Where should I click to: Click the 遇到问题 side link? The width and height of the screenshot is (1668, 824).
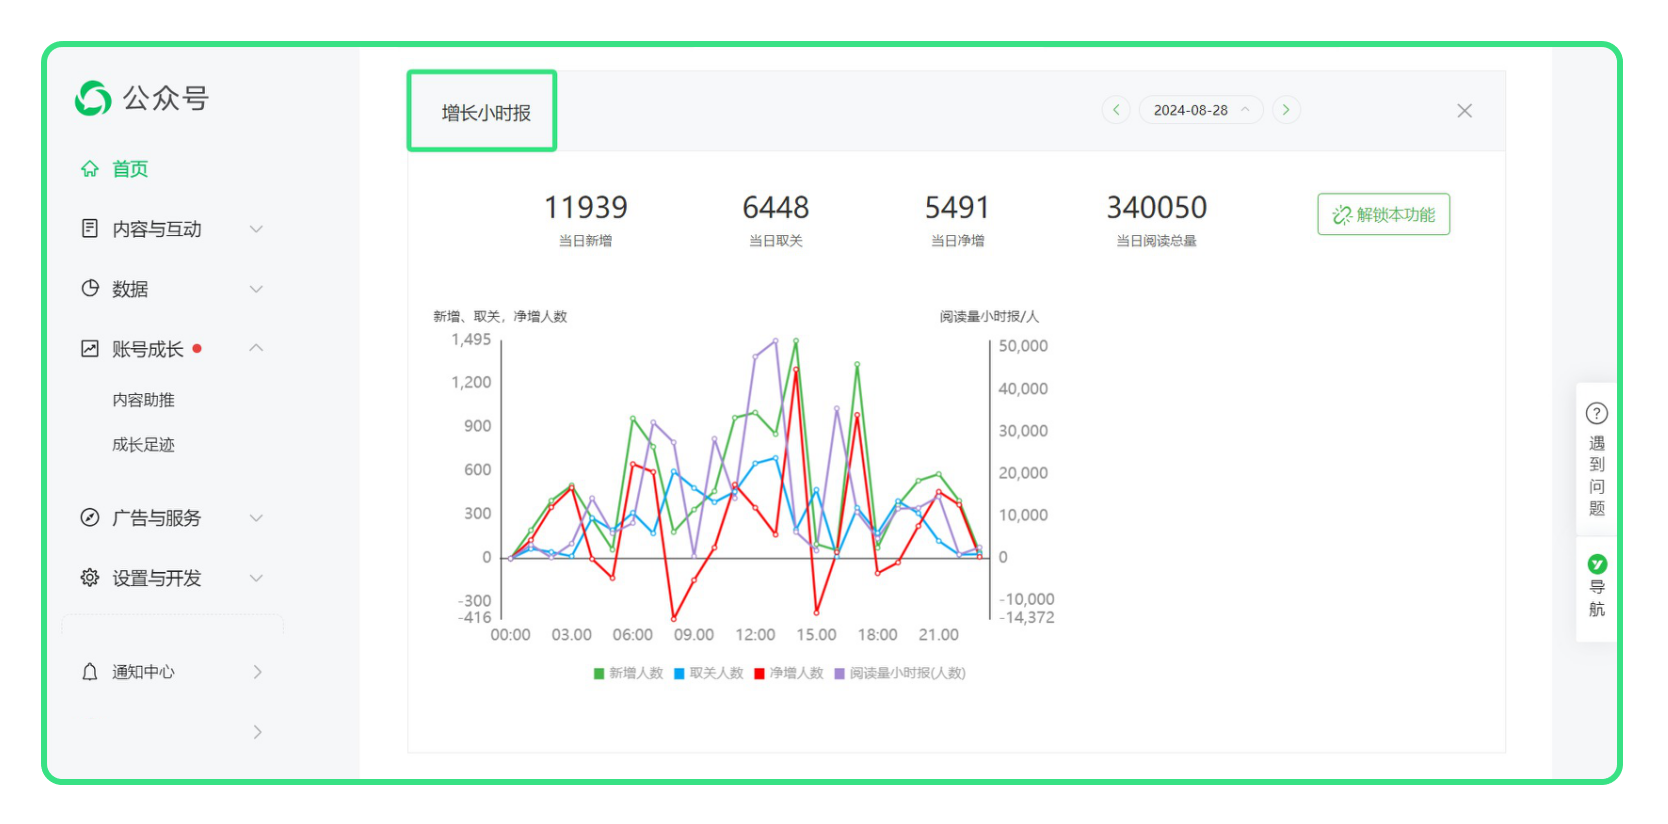(1597, 476)
